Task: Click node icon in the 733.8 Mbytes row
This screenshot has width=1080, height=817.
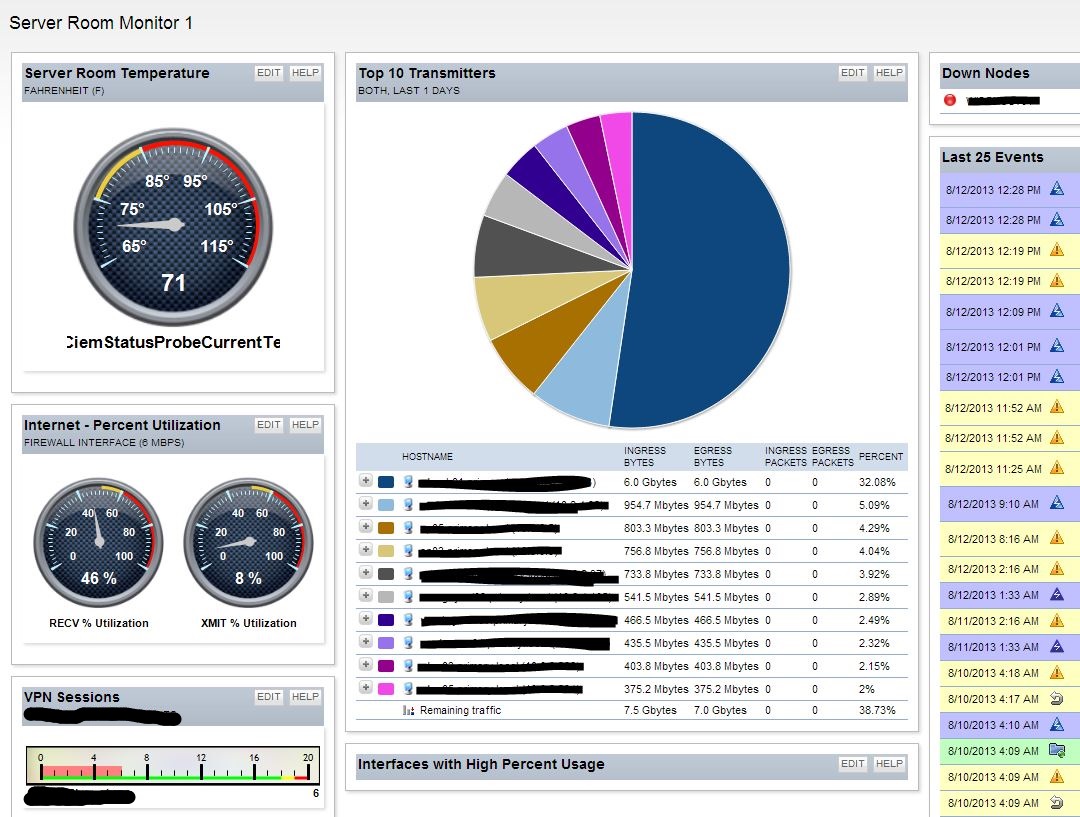Action: click(408, 574)
